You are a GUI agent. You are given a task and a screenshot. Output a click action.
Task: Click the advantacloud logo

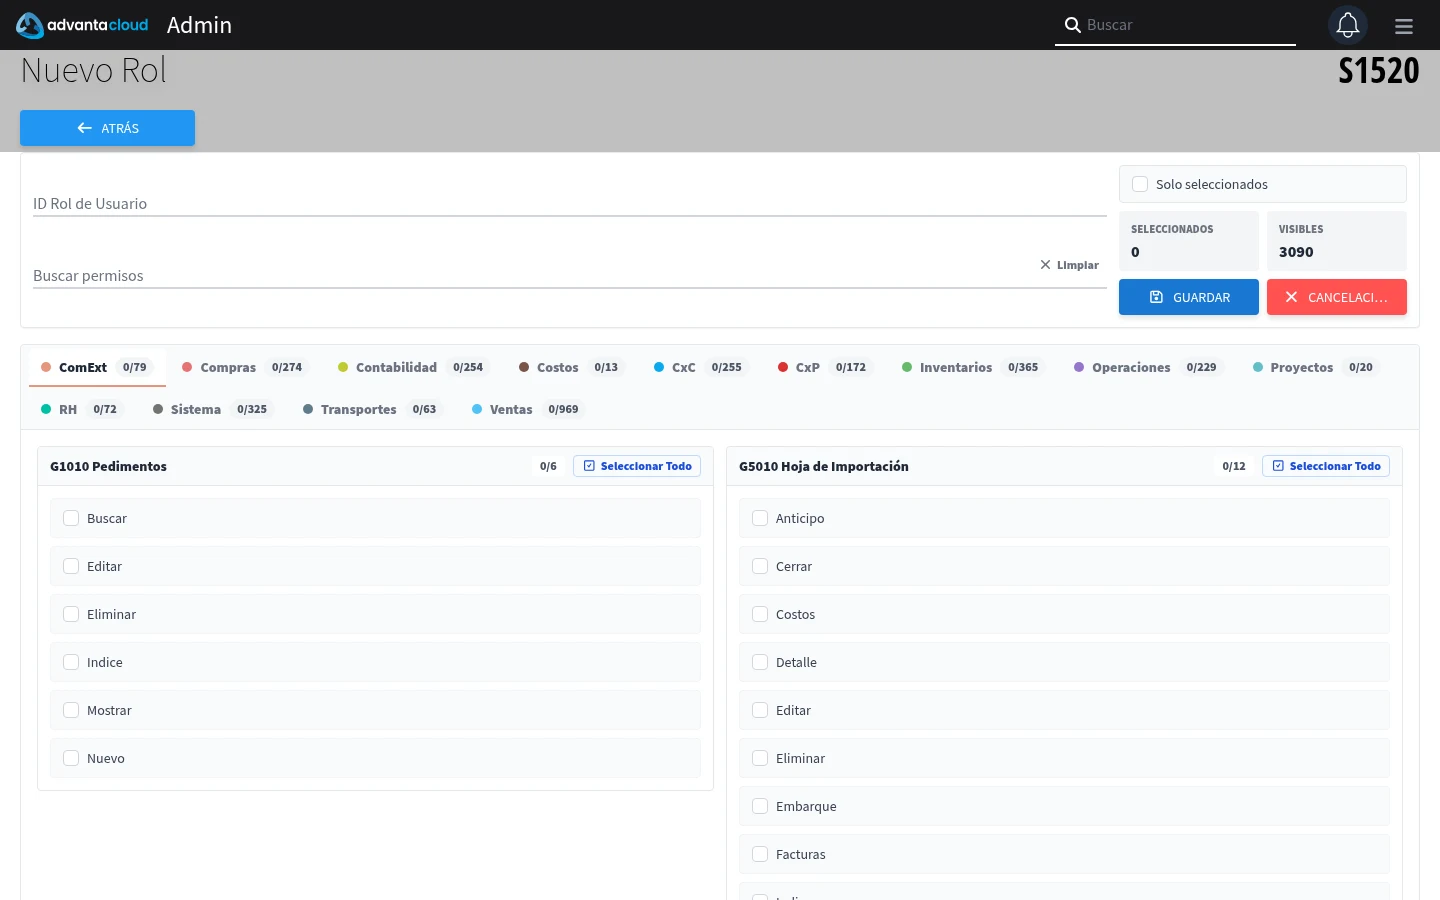coord(82,25)
